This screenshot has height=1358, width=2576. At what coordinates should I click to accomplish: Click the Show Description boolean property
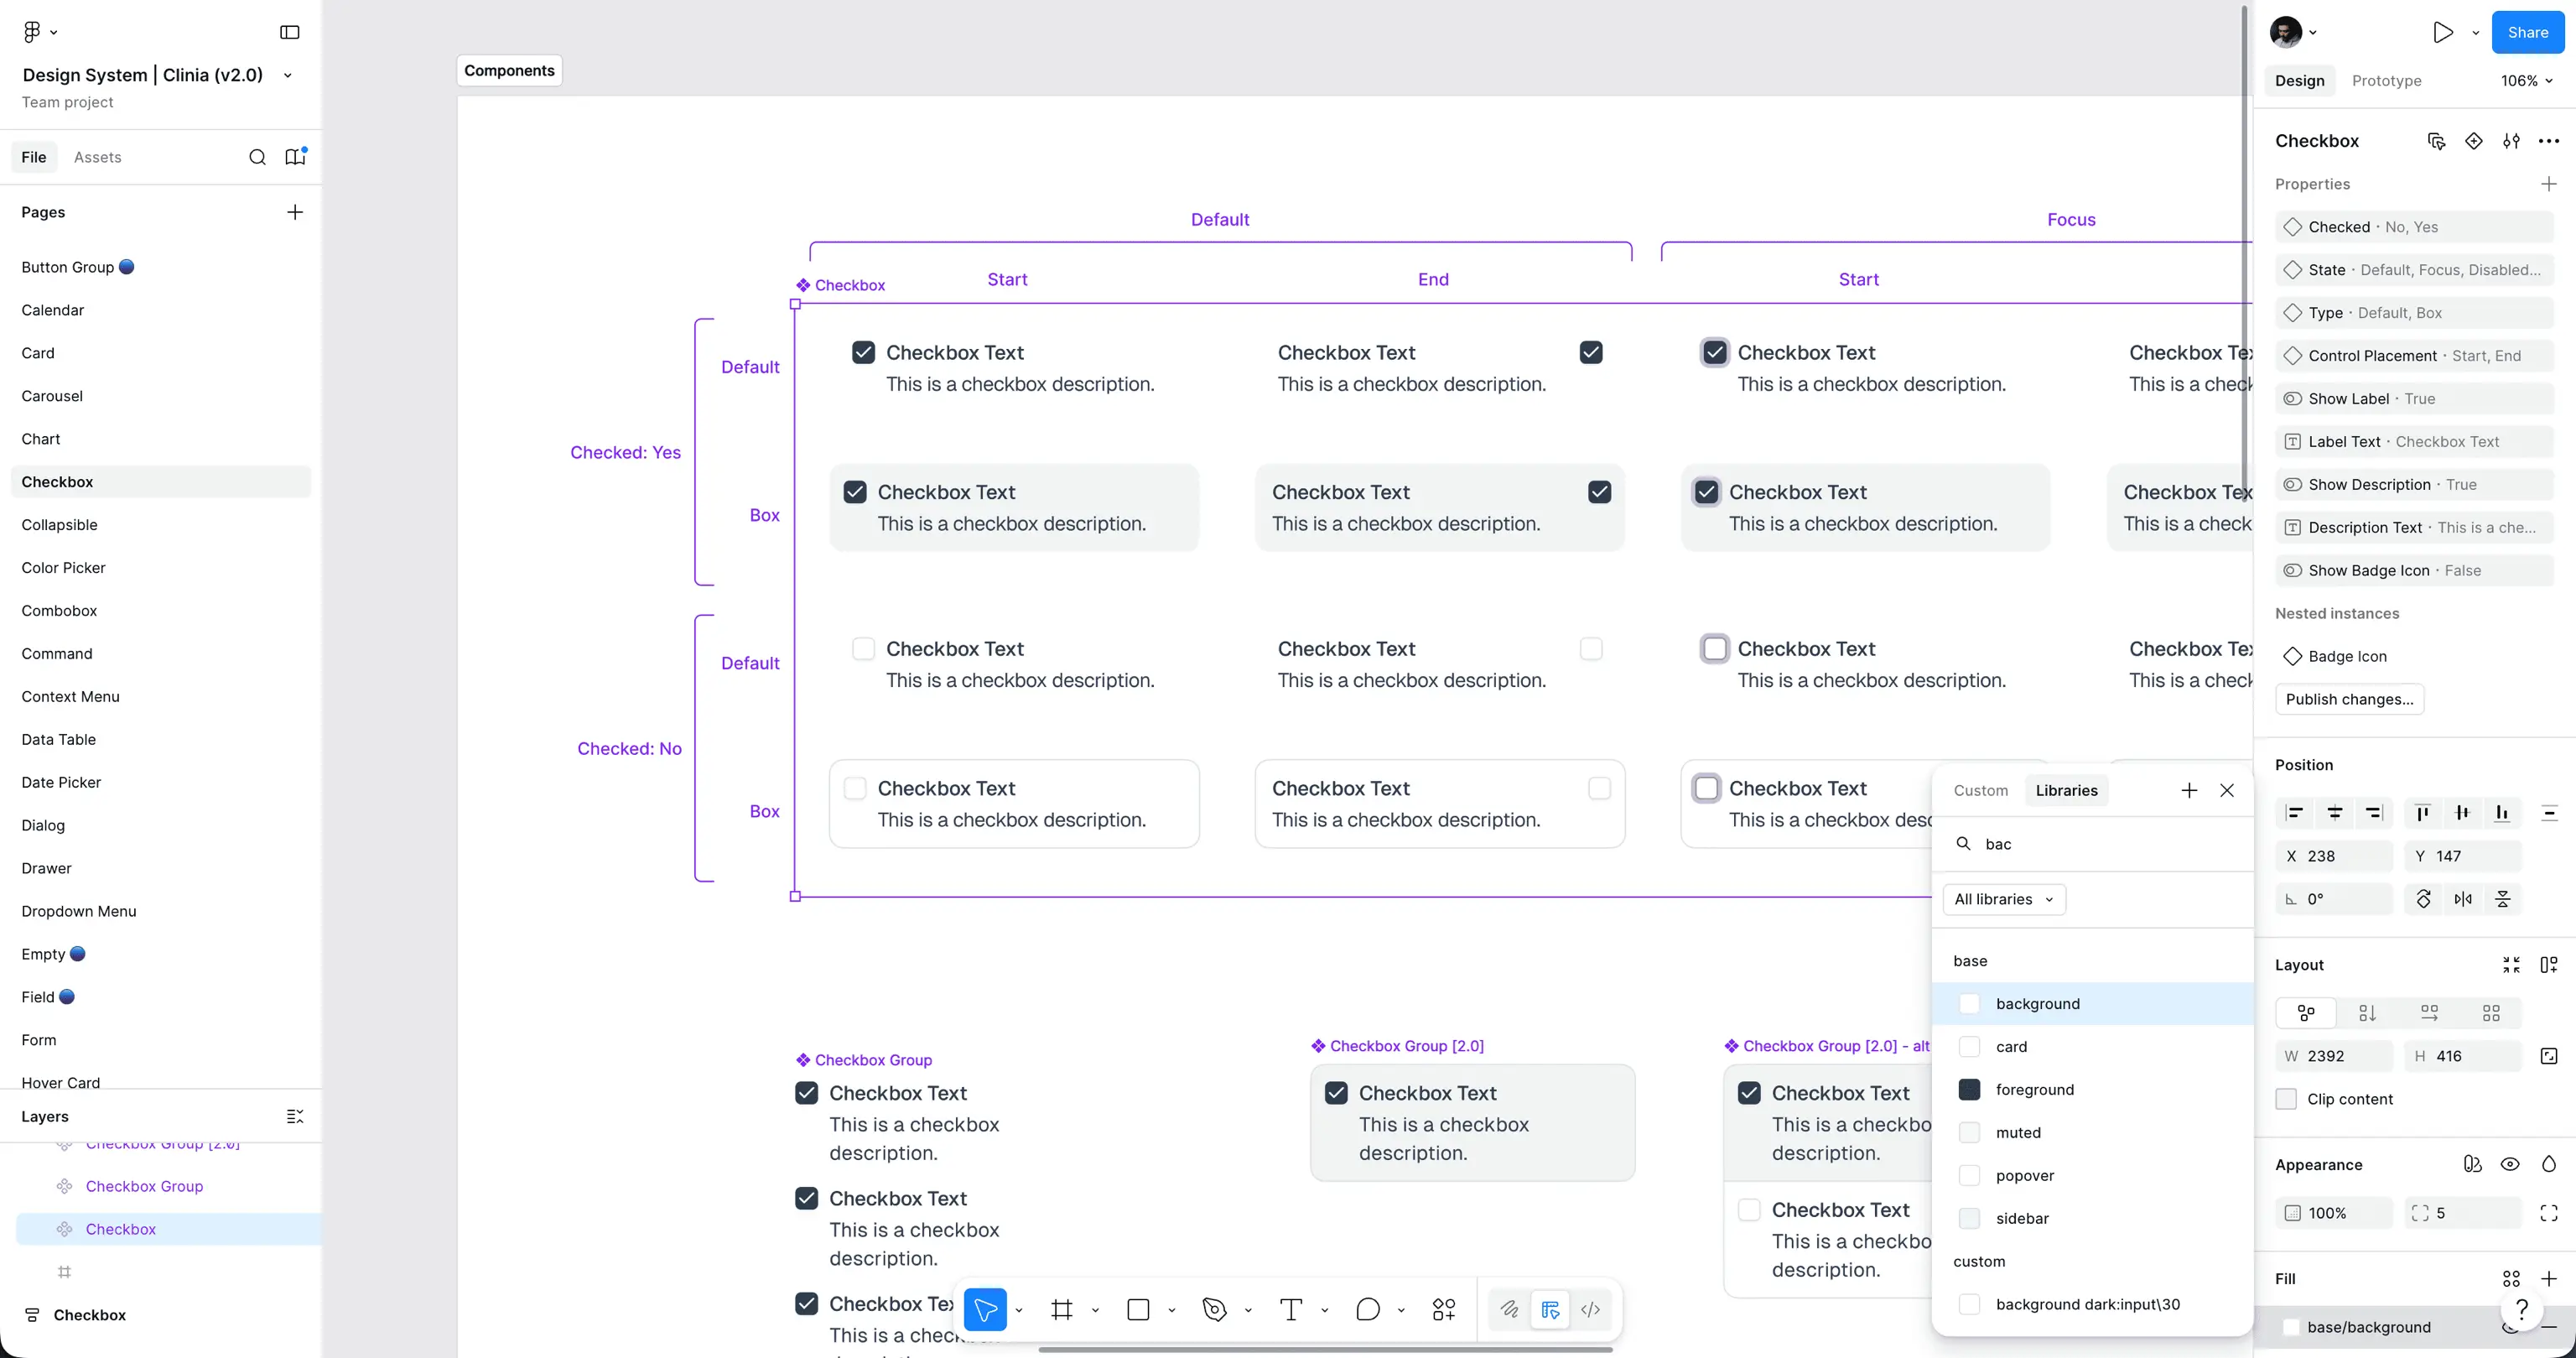point(2414,485)
